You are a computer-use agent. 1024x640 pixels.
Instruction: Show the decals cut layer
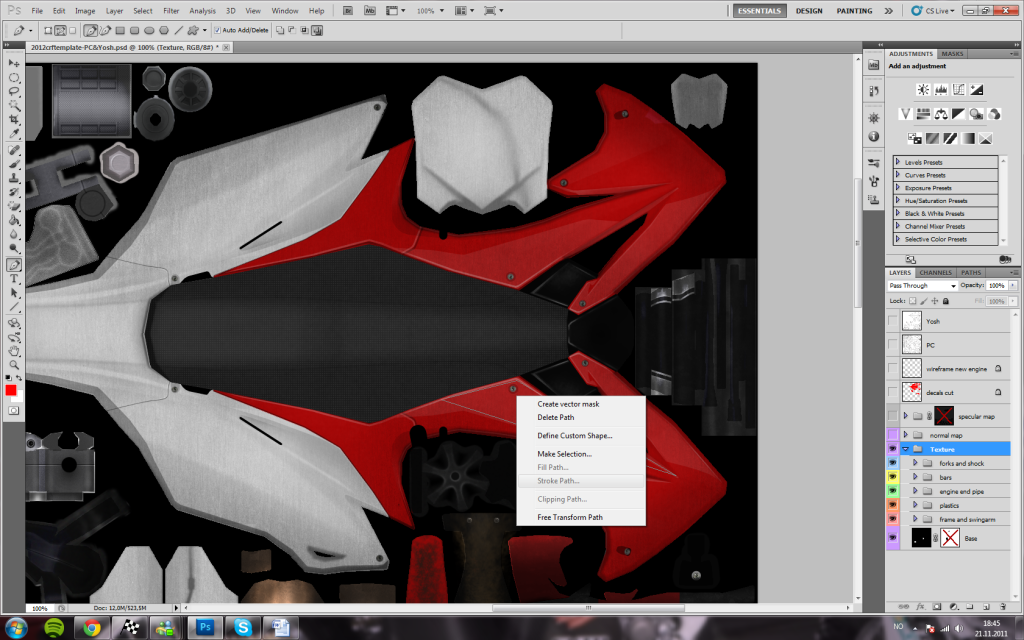pos(893,392)
